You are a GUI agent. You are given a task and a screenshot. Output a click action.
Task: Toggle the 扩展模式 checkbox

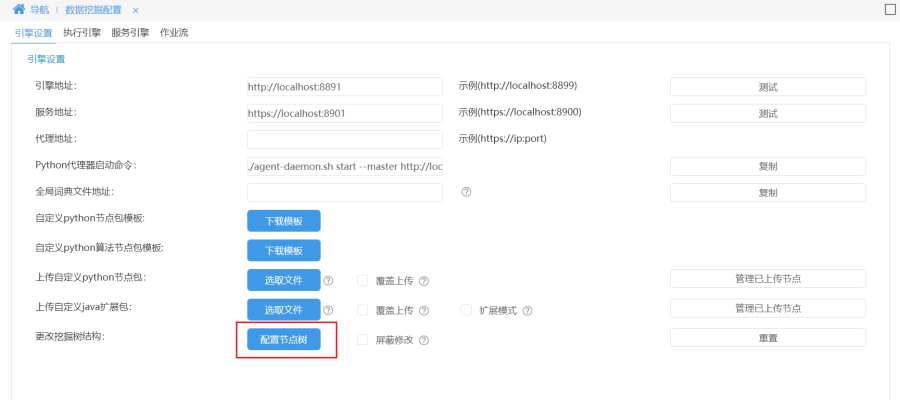[x=466, y=310]
